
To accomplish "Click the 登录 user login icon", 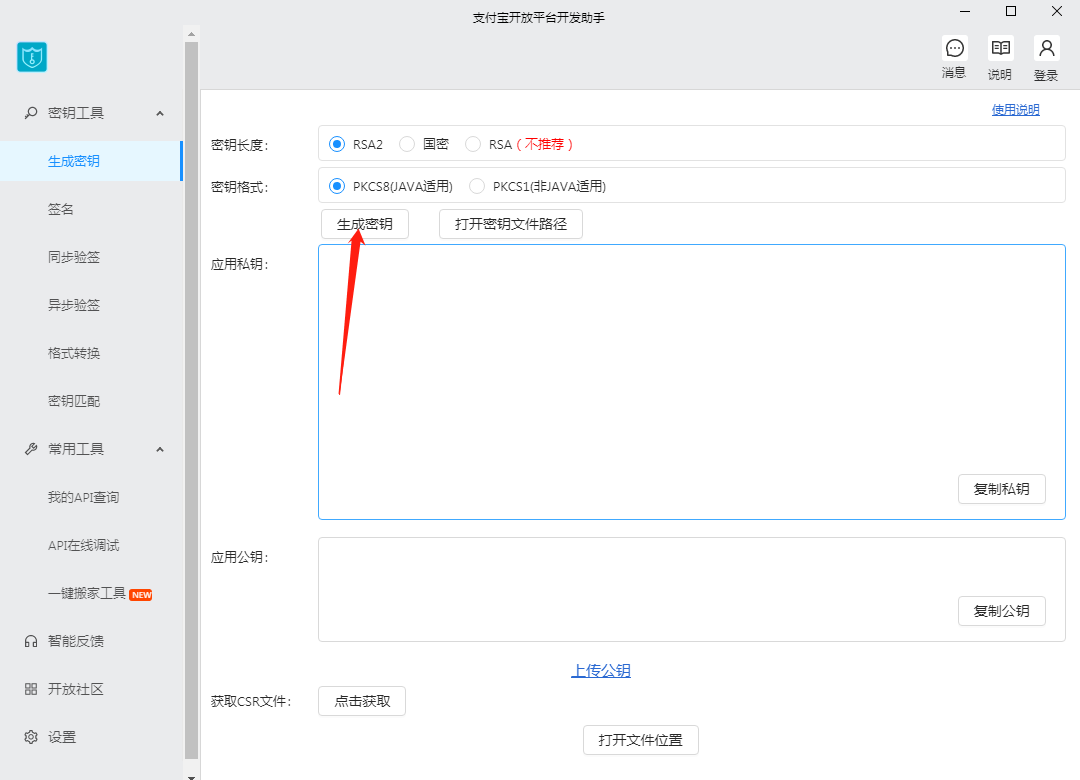I will coord(1046,49).
